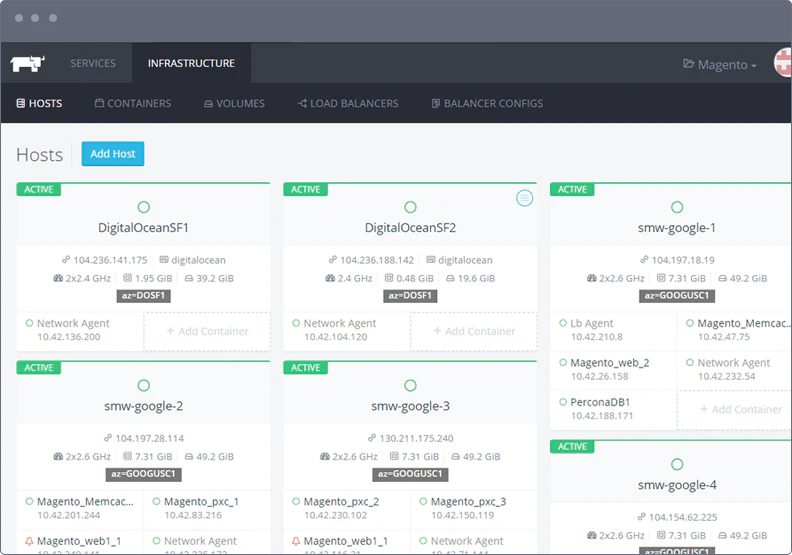Open the smw-google-1 host link
This screenshot has width=792, height=555.
(677, 228)
